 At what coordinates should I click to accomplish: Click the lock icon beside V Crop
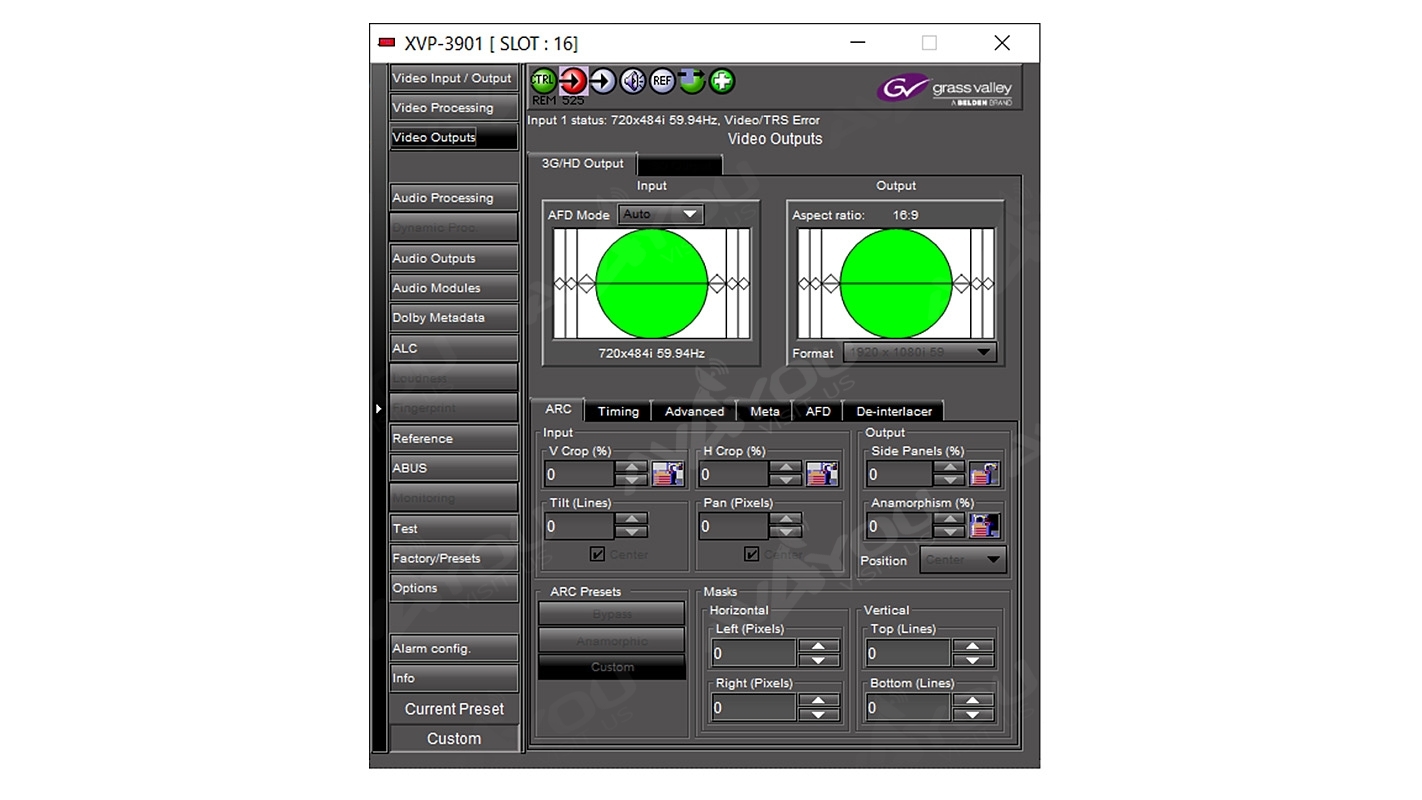click(667, 474)
